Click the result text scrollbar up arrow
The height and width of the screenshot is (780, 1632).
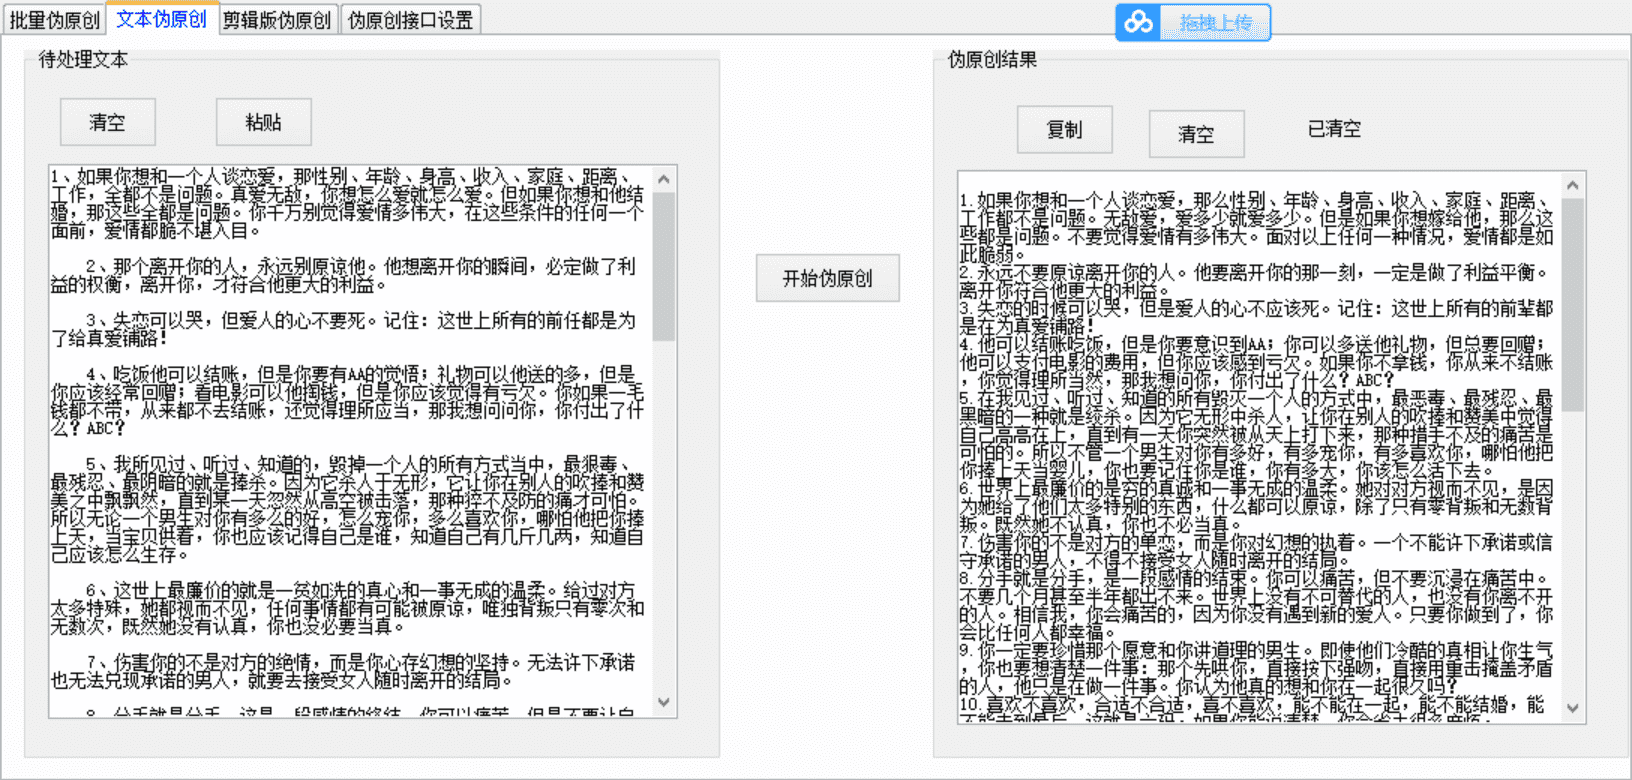pos(1572,186)
